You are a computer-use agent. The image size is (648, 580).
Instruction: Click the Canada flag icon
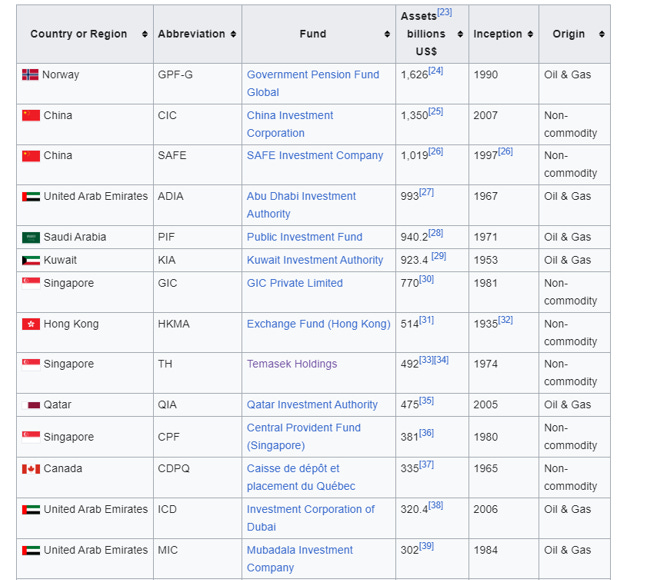pyautogui.click(x=31, y=469)
